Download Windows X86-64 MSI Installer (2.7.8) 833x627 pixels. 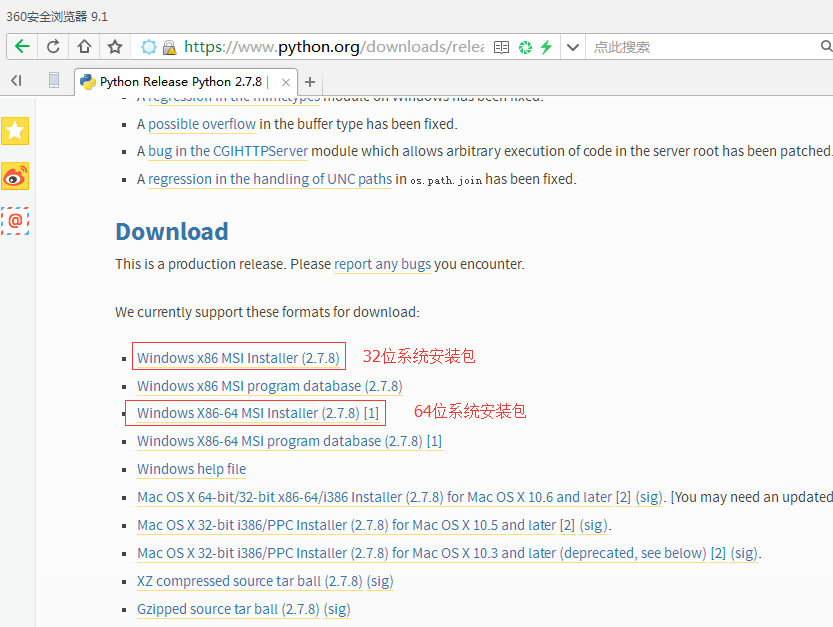tap(248, 413)
